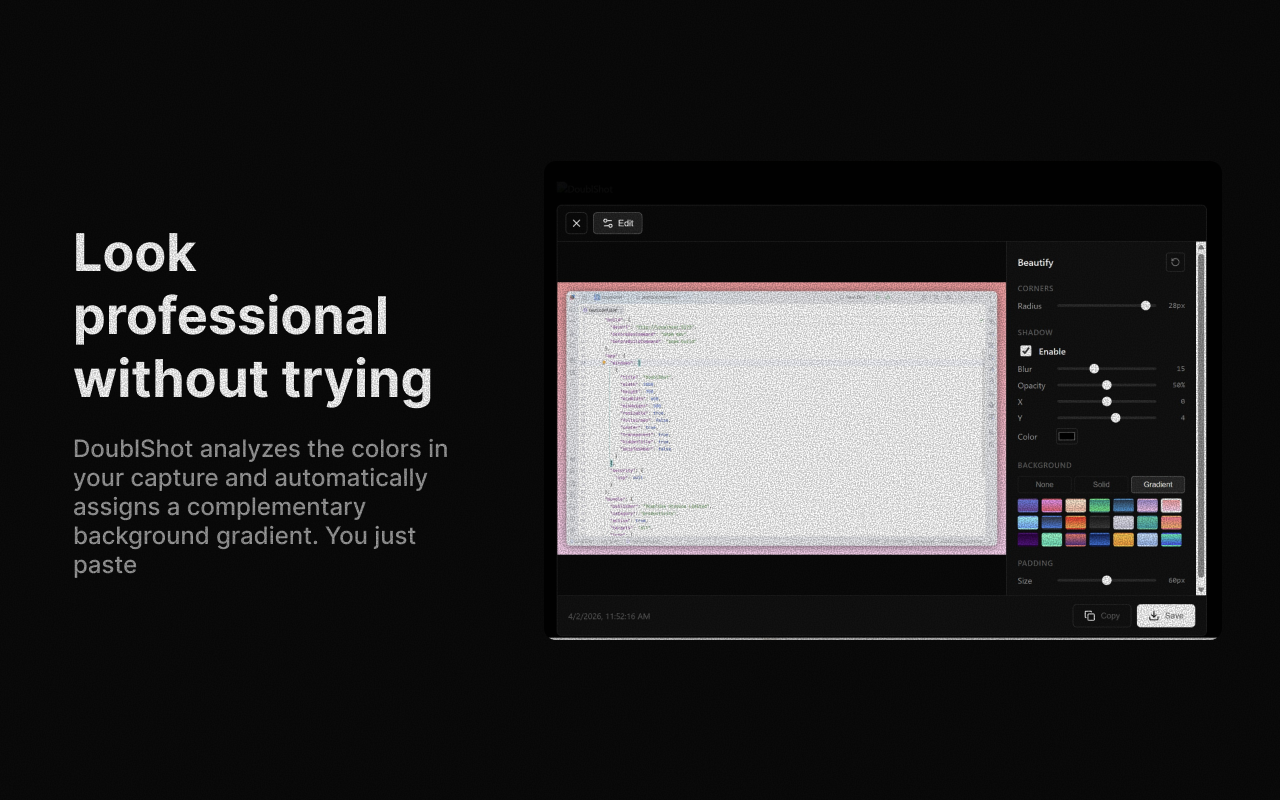Choose the deep purple gradient swatch
Screen dimensions: 1280x800
(1028, 540)
